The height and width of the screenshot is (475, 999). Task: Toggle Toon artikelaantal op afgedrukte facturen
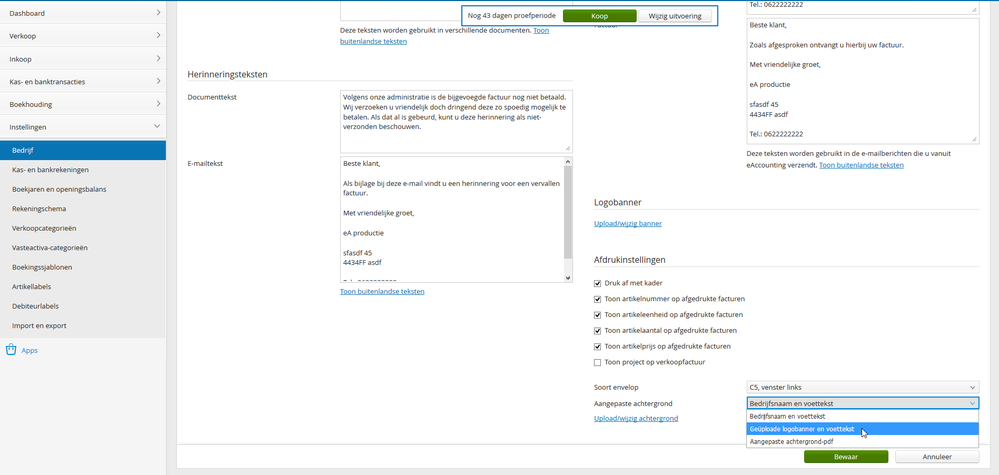click(598, 330)
